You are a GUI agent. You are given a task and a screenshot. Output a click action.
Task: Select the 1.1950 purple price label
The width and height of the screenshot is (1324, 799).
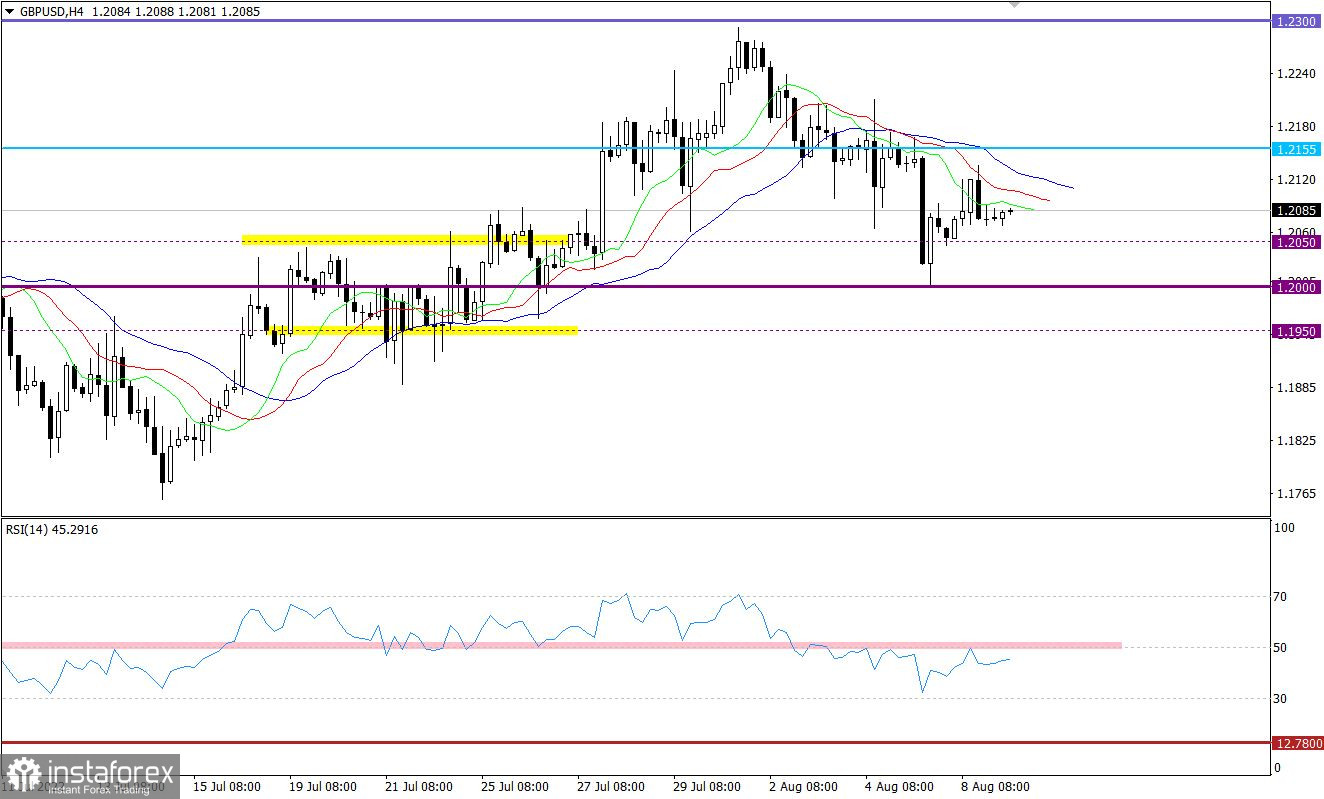1296,331
